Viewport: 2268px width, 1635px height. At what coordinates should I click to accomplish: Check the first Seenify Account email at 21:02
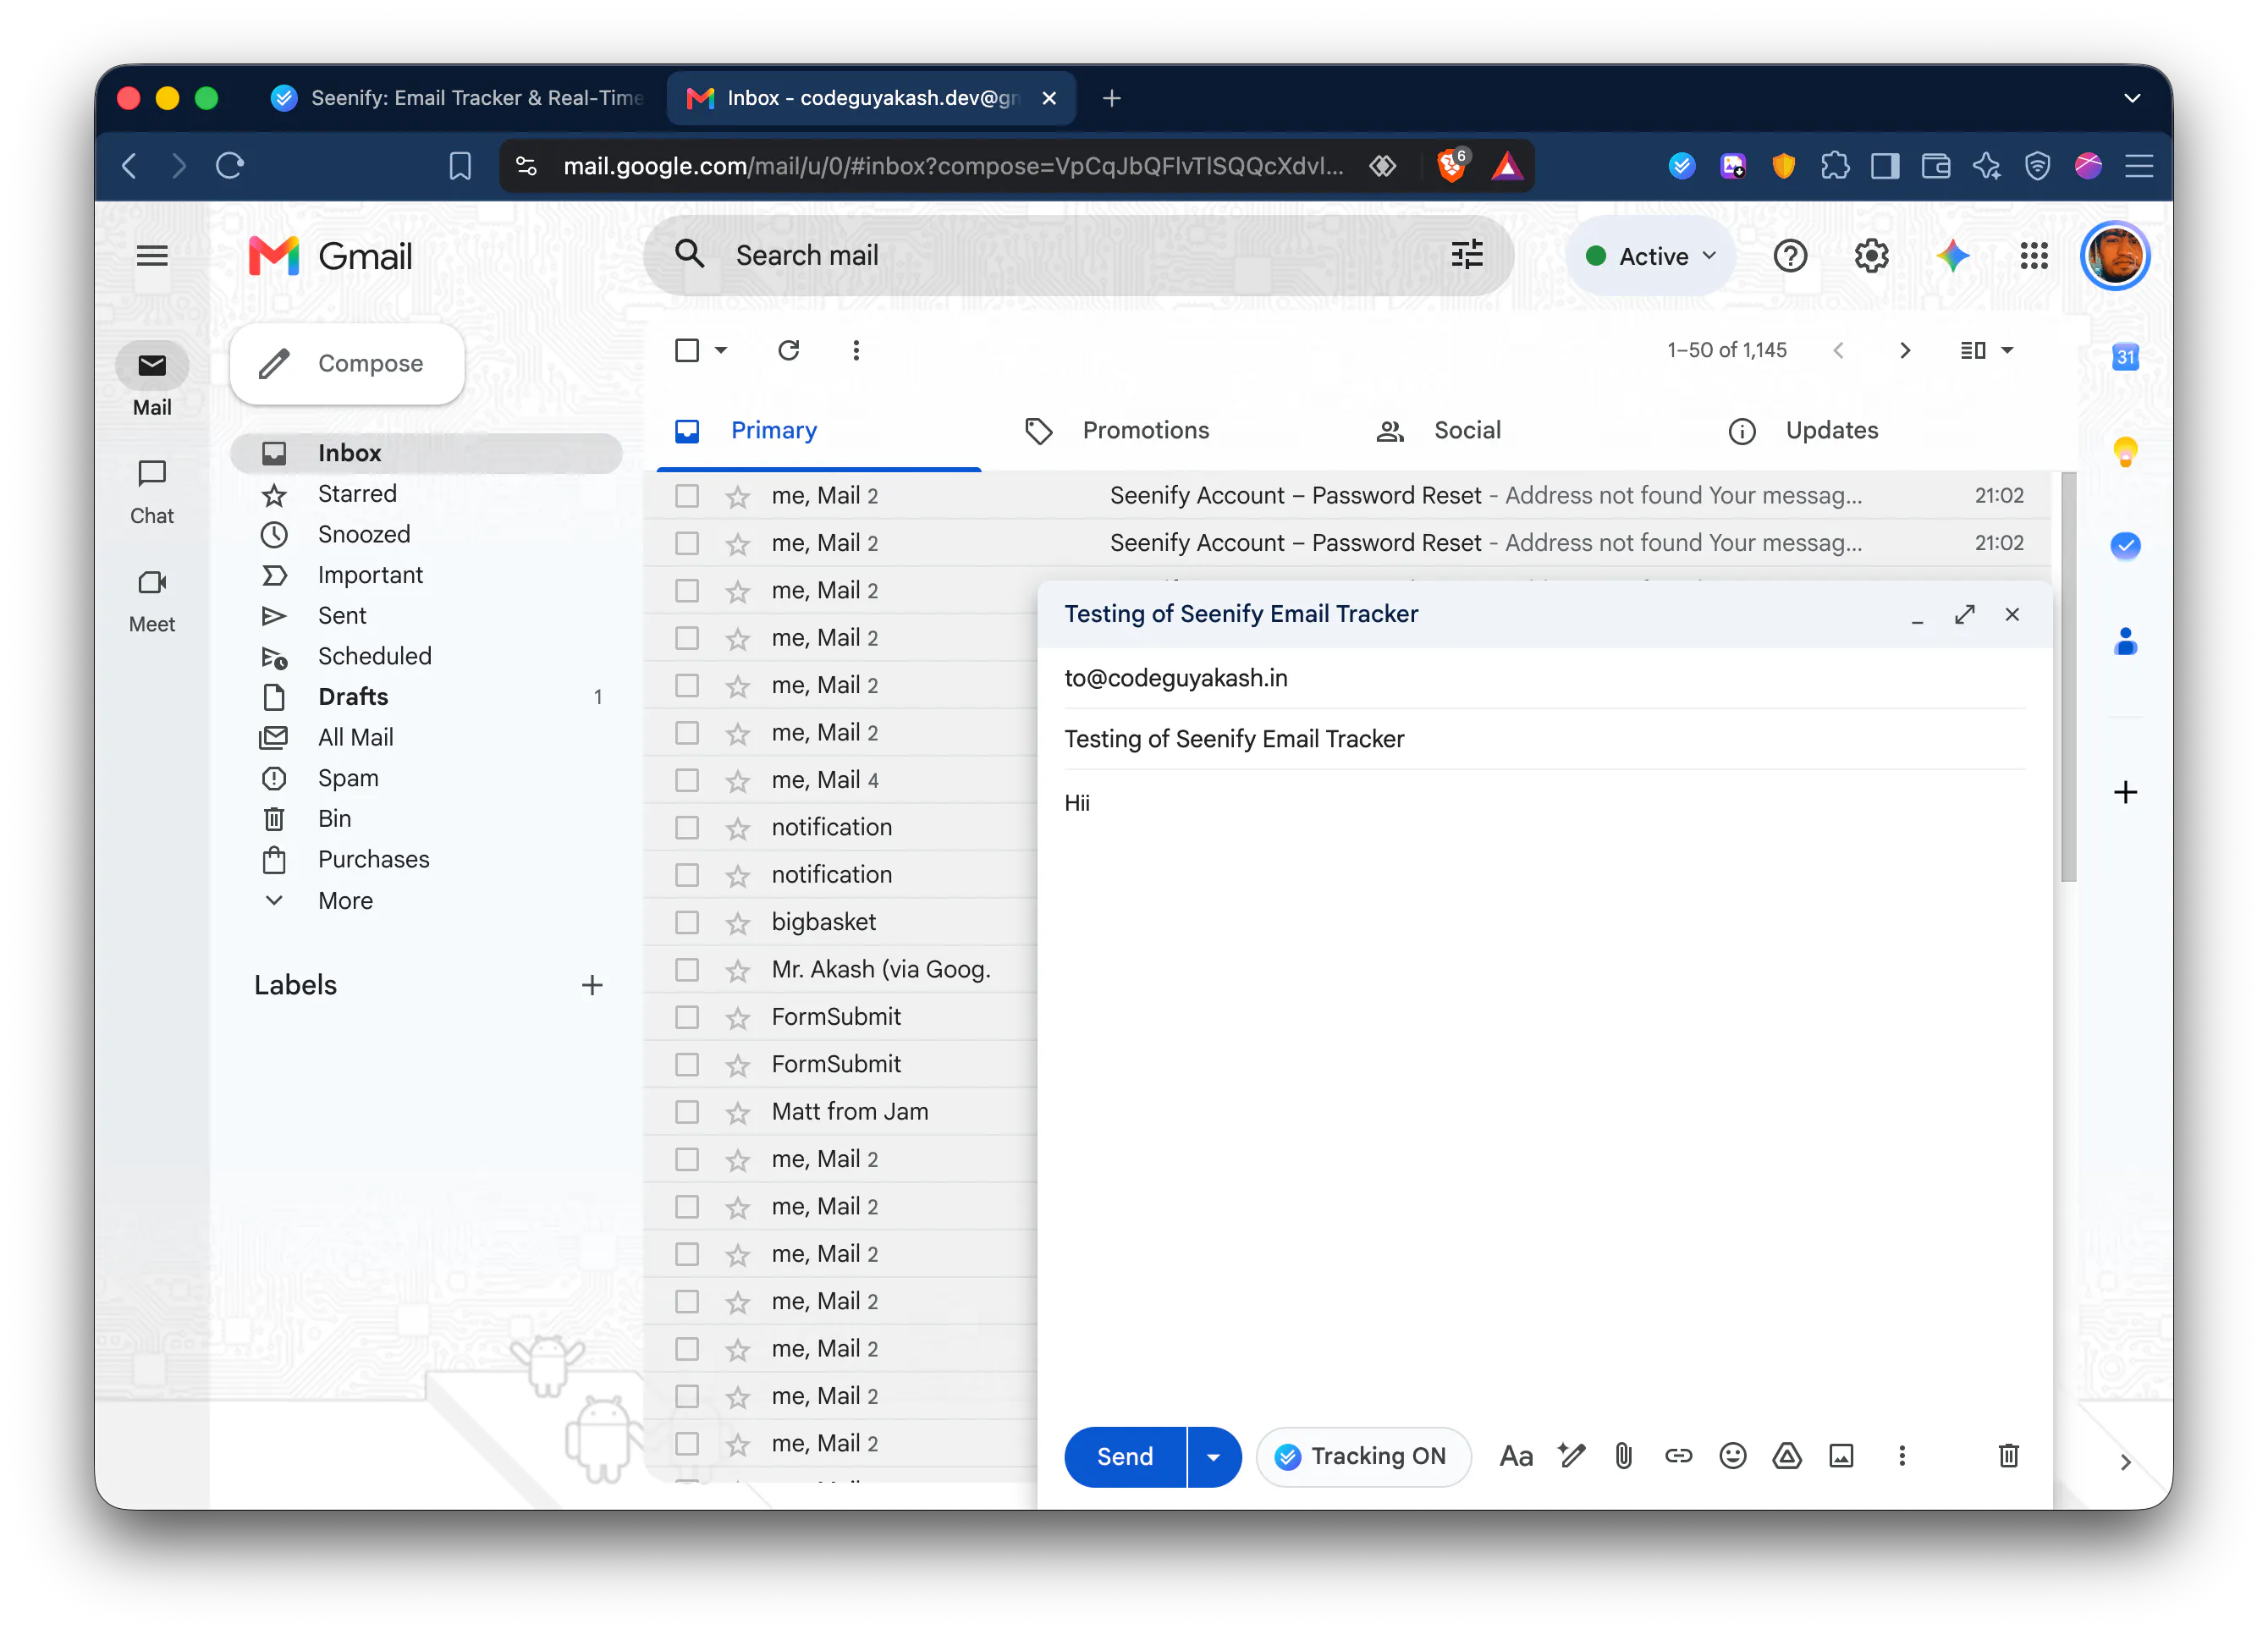tap(687, 495)
